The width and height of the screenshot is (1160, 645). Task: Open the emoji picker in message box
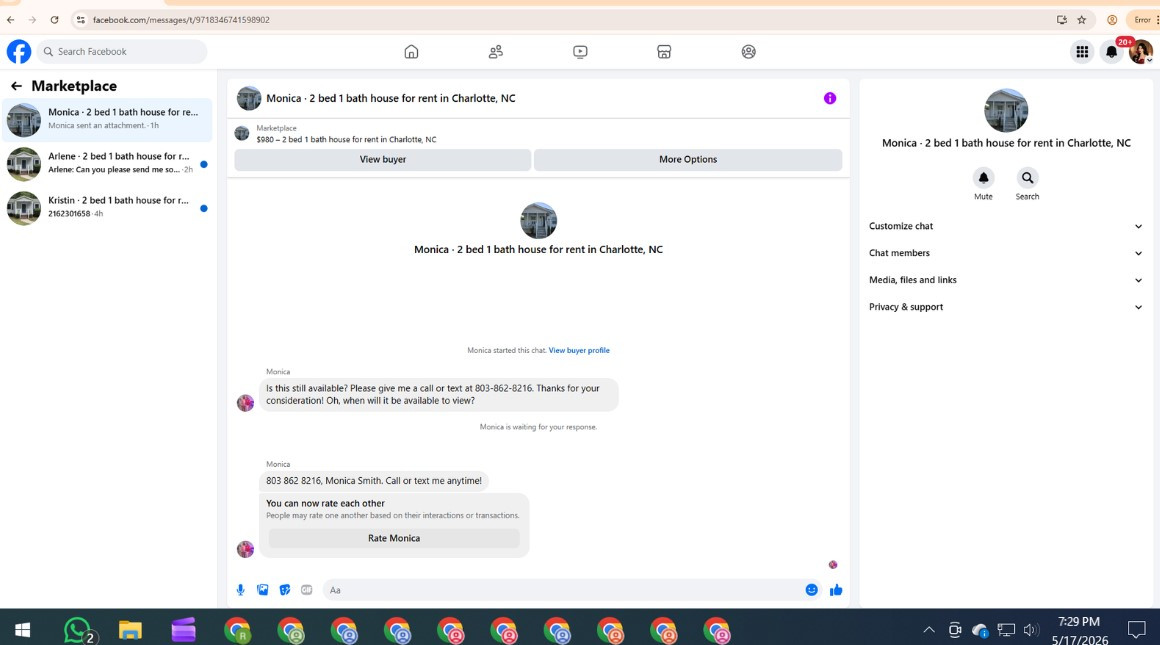[812, 590]
